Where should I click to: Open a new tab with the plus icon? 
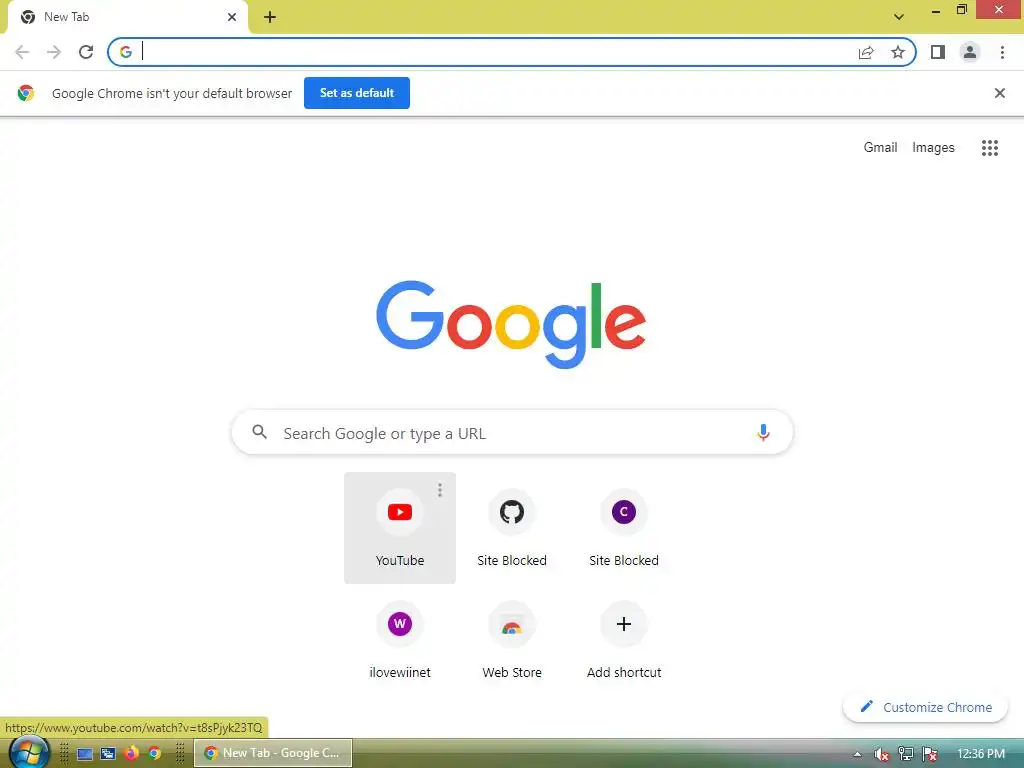(270, 18)
